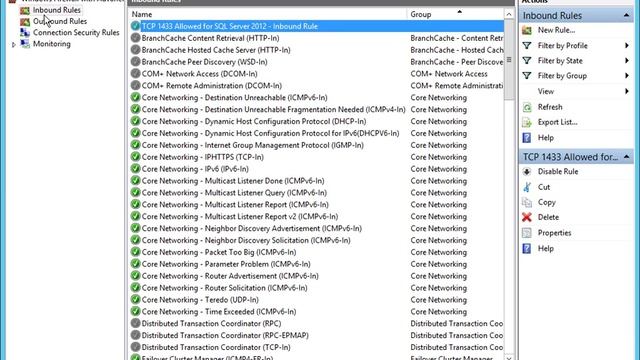The image size is (640, 360).
Task: Click New Rule... action
Action: (x=556, y=30)
